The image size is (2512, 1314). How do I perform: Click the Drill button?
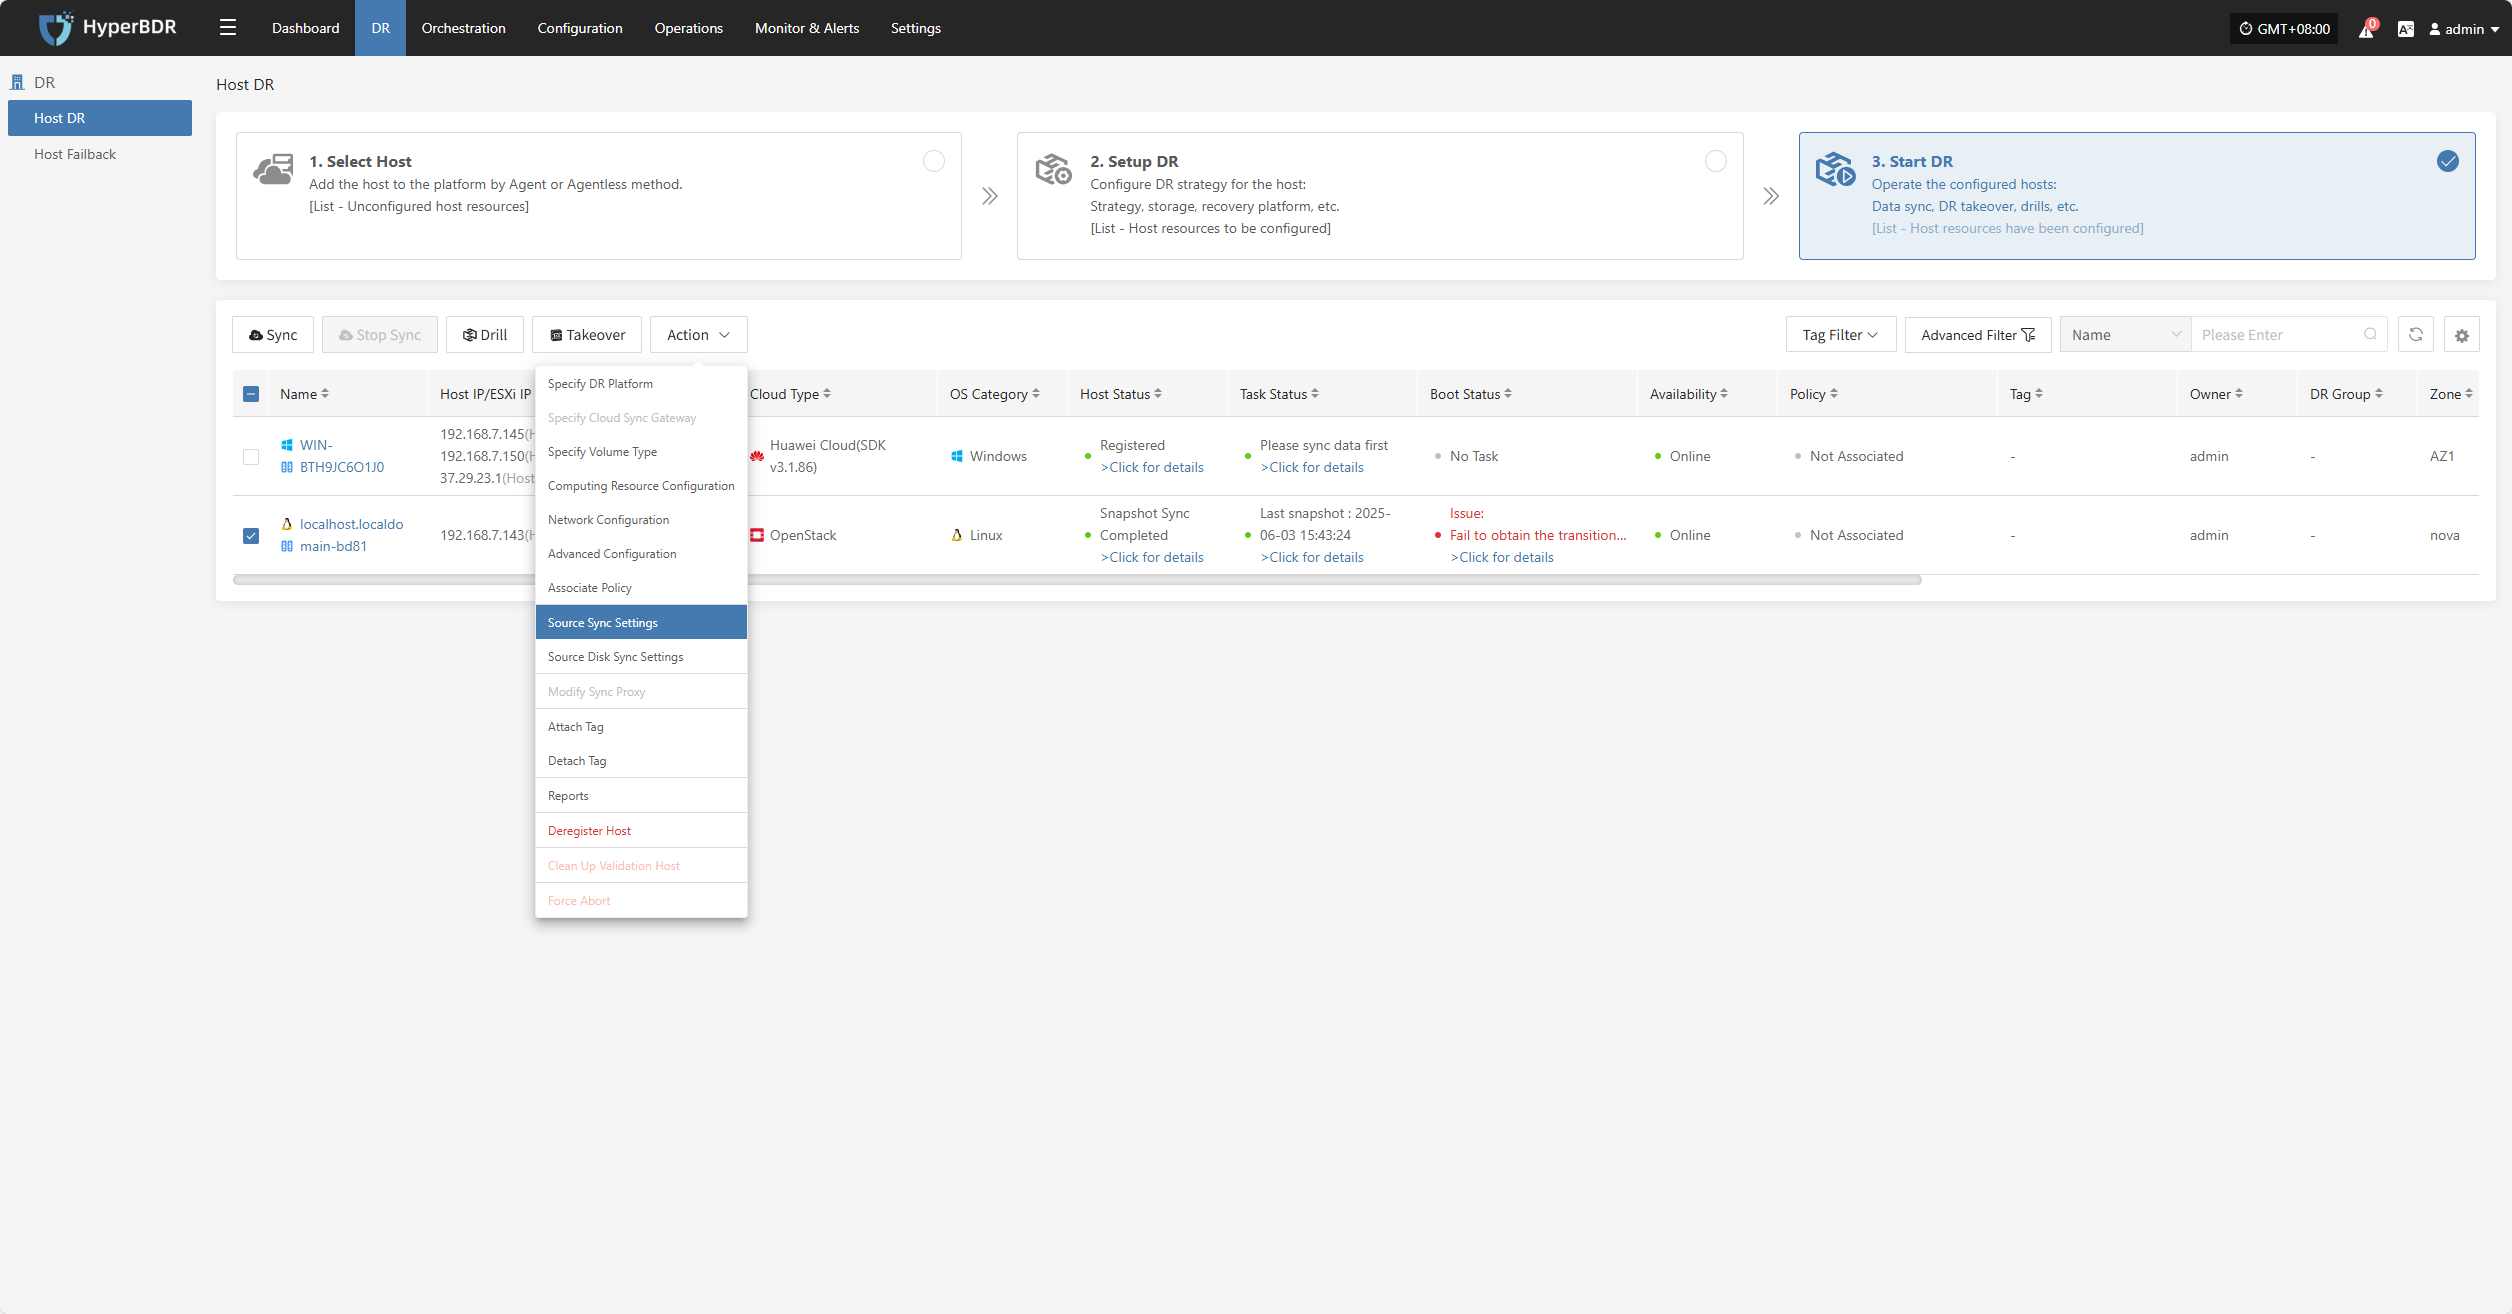(x=485, y=335)
